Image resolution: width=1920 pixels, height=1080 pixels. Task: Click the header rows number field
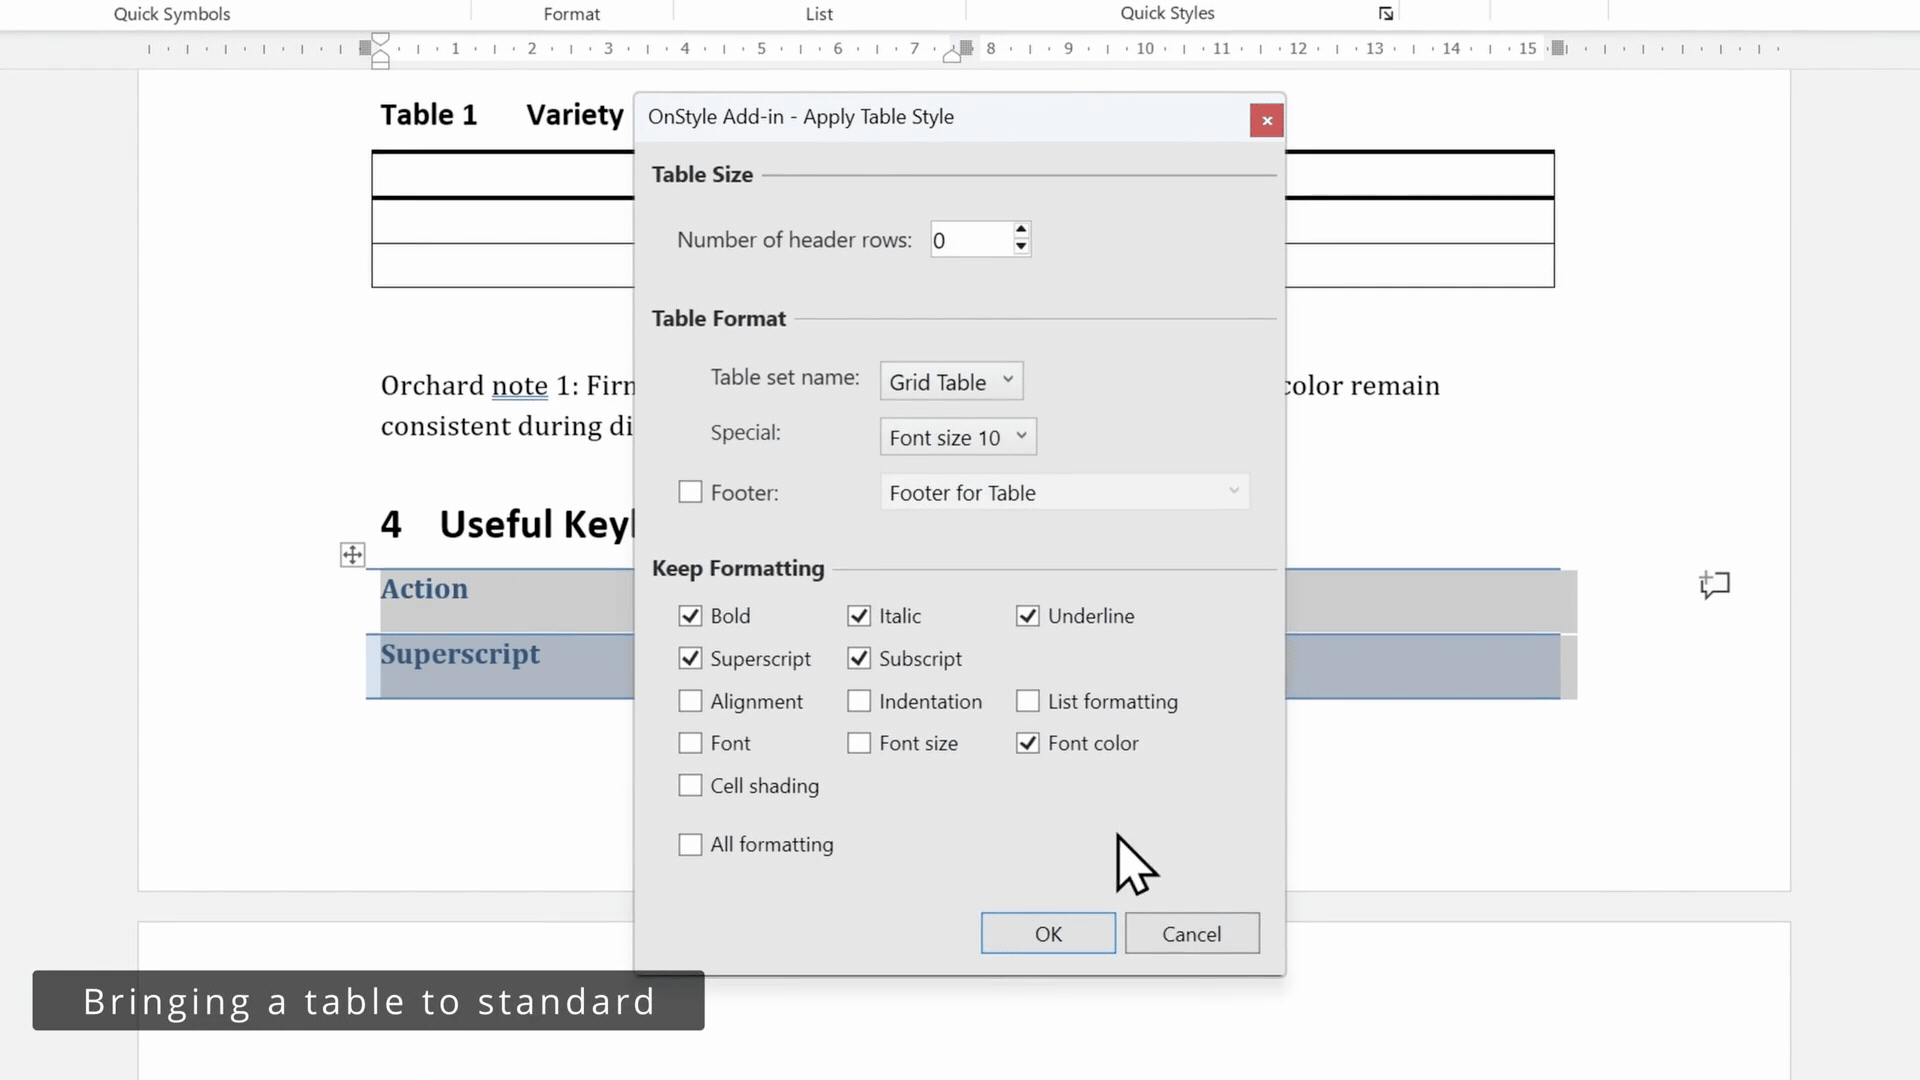click(x=971, y=240)
